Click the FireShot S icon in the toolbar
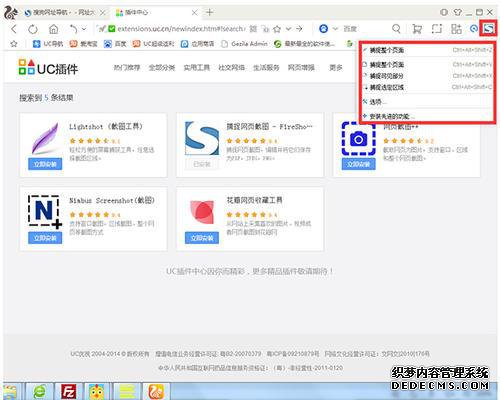The image size is (500, 400). point(488,29)
